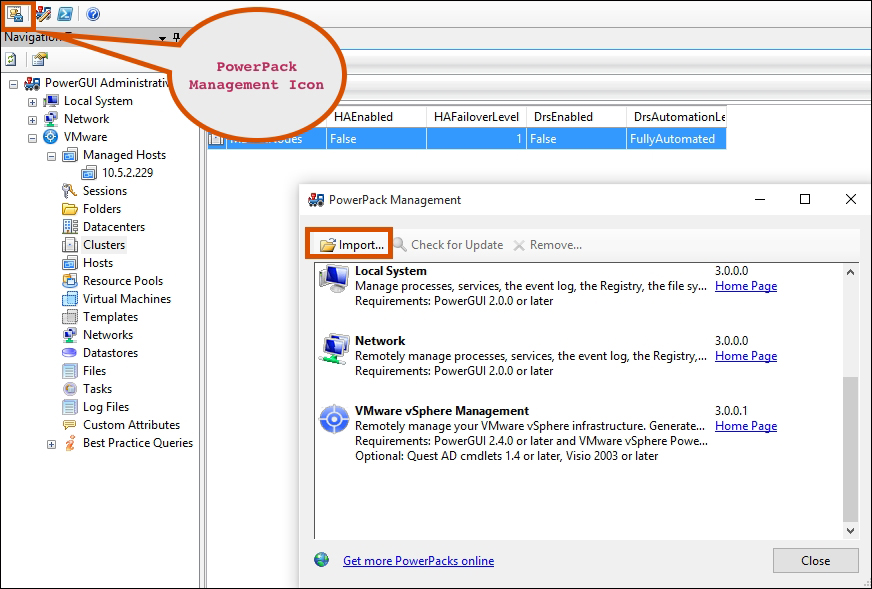Click the Templates node icon
This screenshot has height=589, width=872.
click(70, 316)
